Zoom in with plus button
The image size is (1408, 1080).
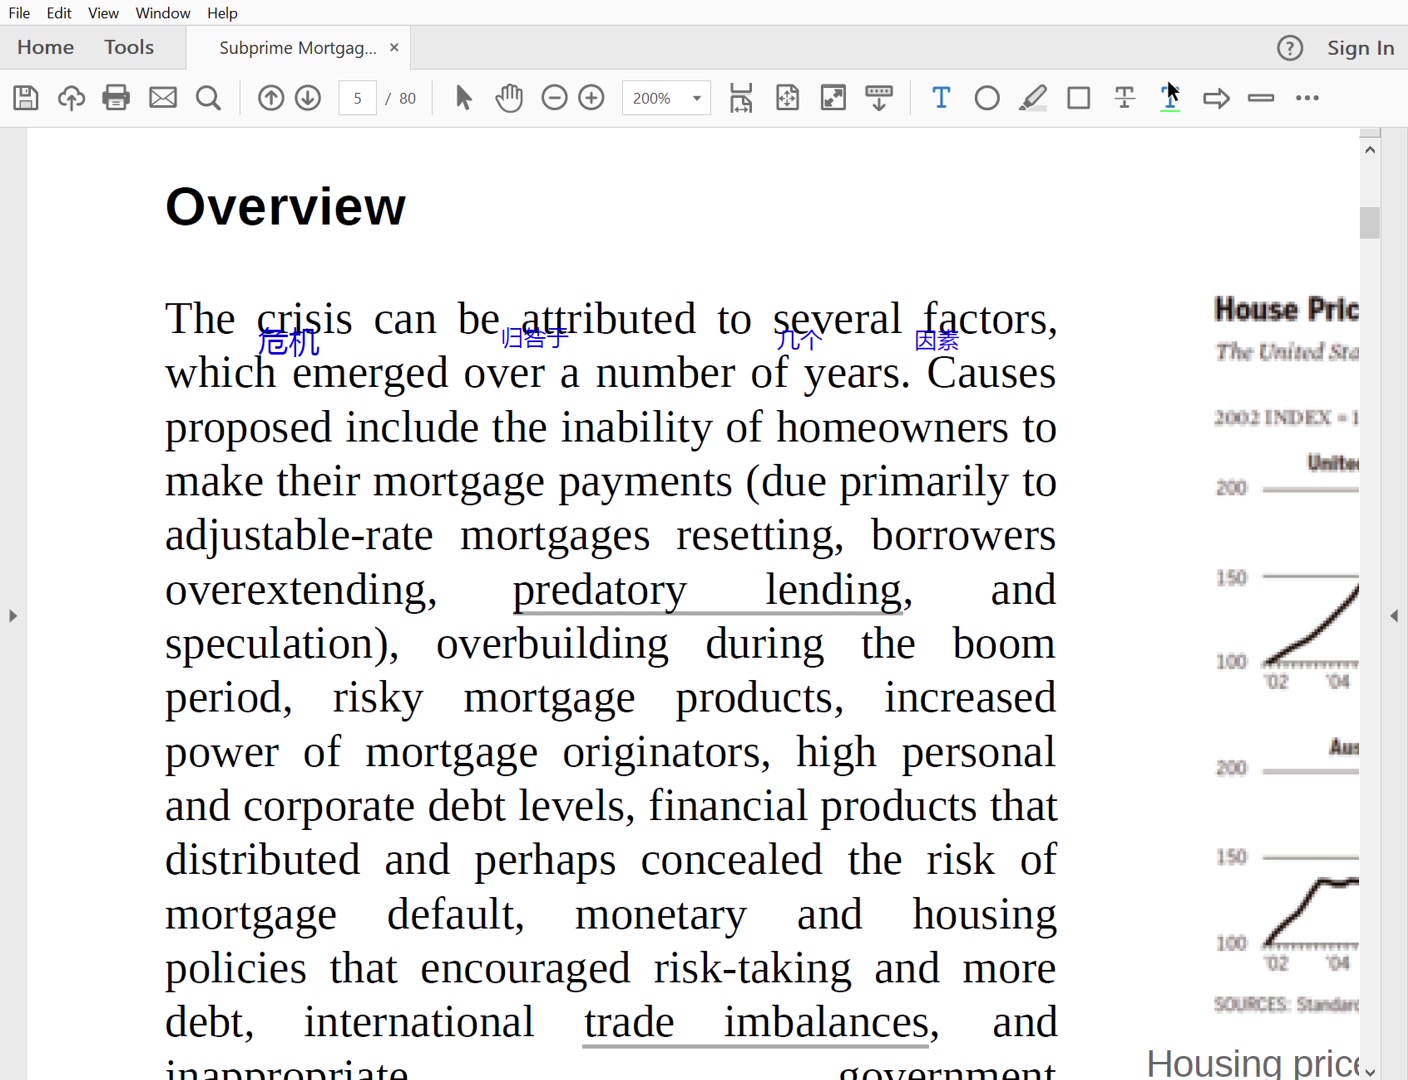click(x=592, y=98)
